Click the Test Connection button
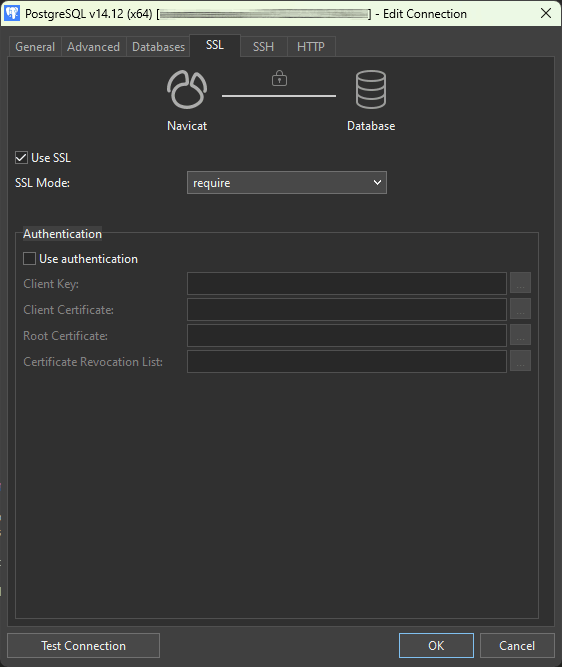 [x=83, y=646]
